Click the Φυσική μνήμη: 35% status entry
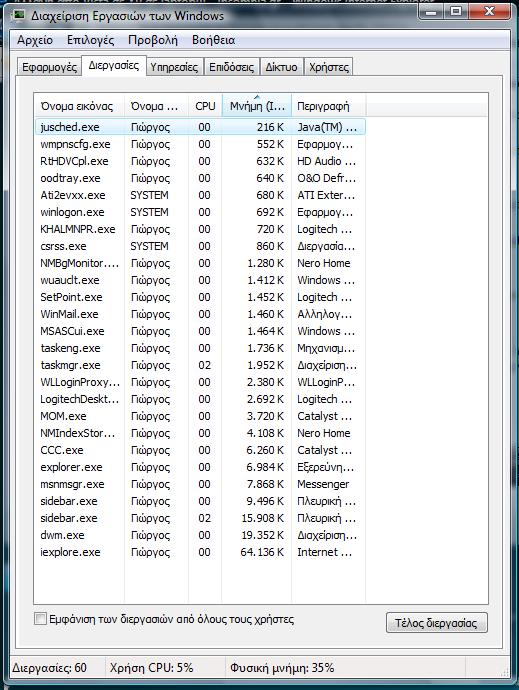Viewport: 519px width, 690px height. 282,668
